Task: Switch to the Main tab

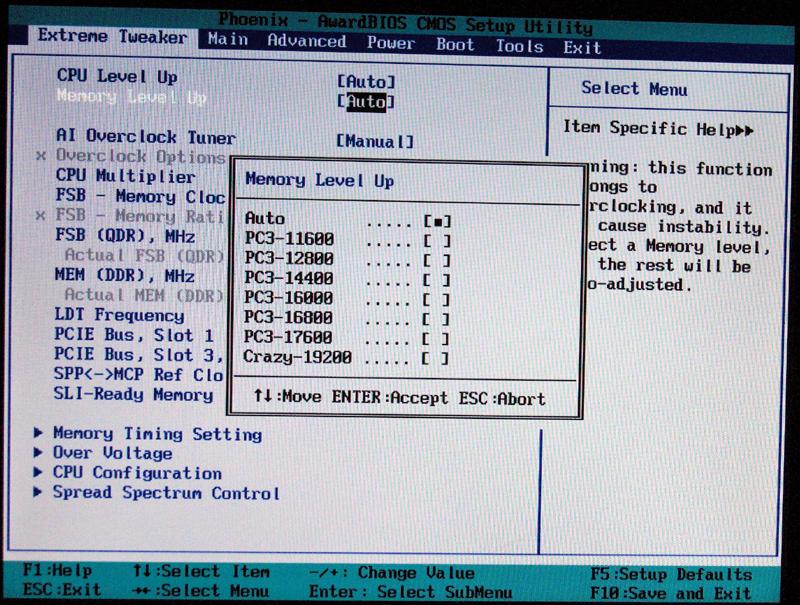Action: pyautogui.click(x=228, y=39)
